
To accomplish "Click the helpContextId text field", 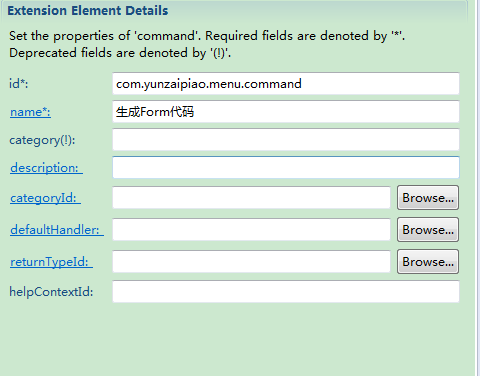I will pos(286,292).
